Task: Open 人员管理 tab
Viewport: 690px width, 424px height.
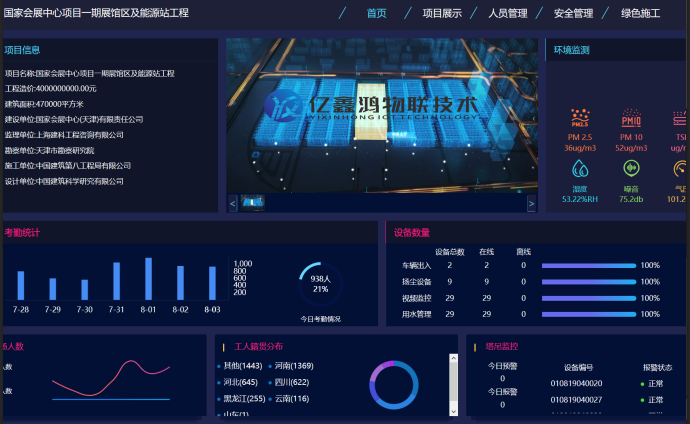Action: tap(508, 13)
